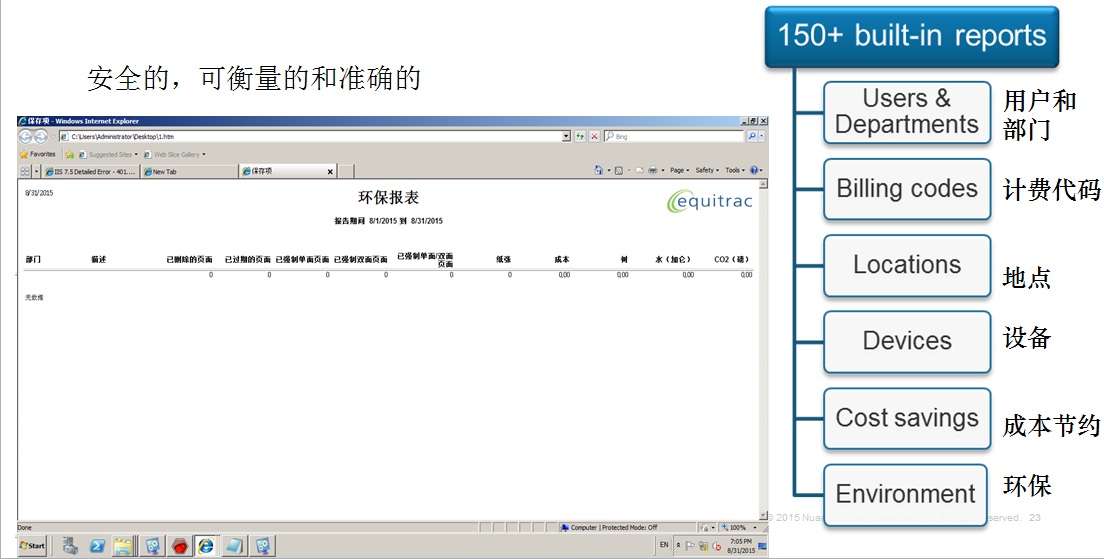Open Windows Explorer folder taskbar icon

tap(124, 546)
